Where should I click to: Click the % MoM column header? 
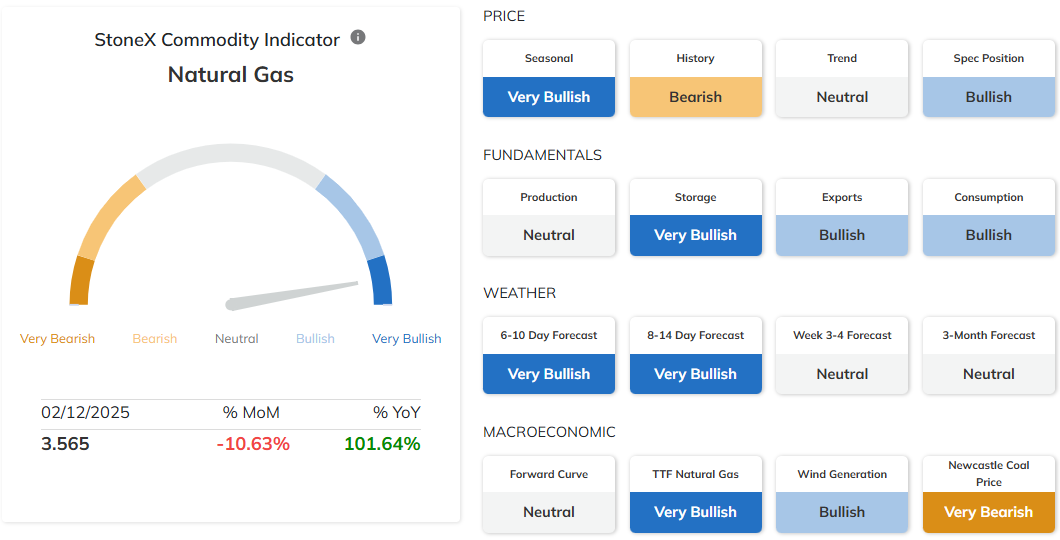tap(251, 412)
